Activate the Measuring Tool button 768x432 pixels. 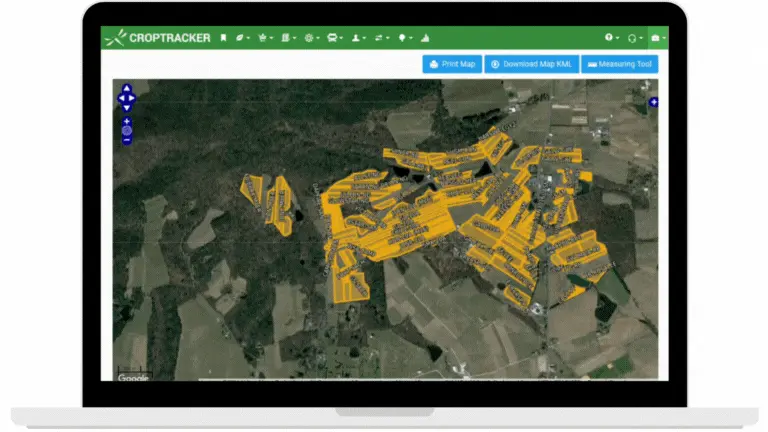tap(620, 64)
